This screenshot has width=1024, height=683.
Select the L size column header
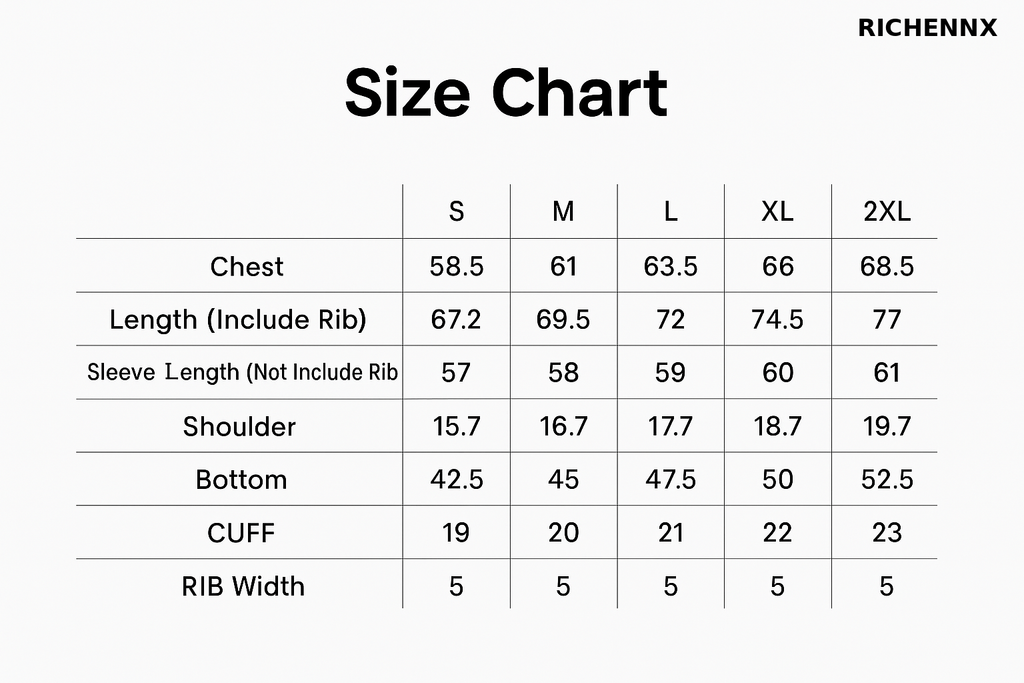point(671,212)
